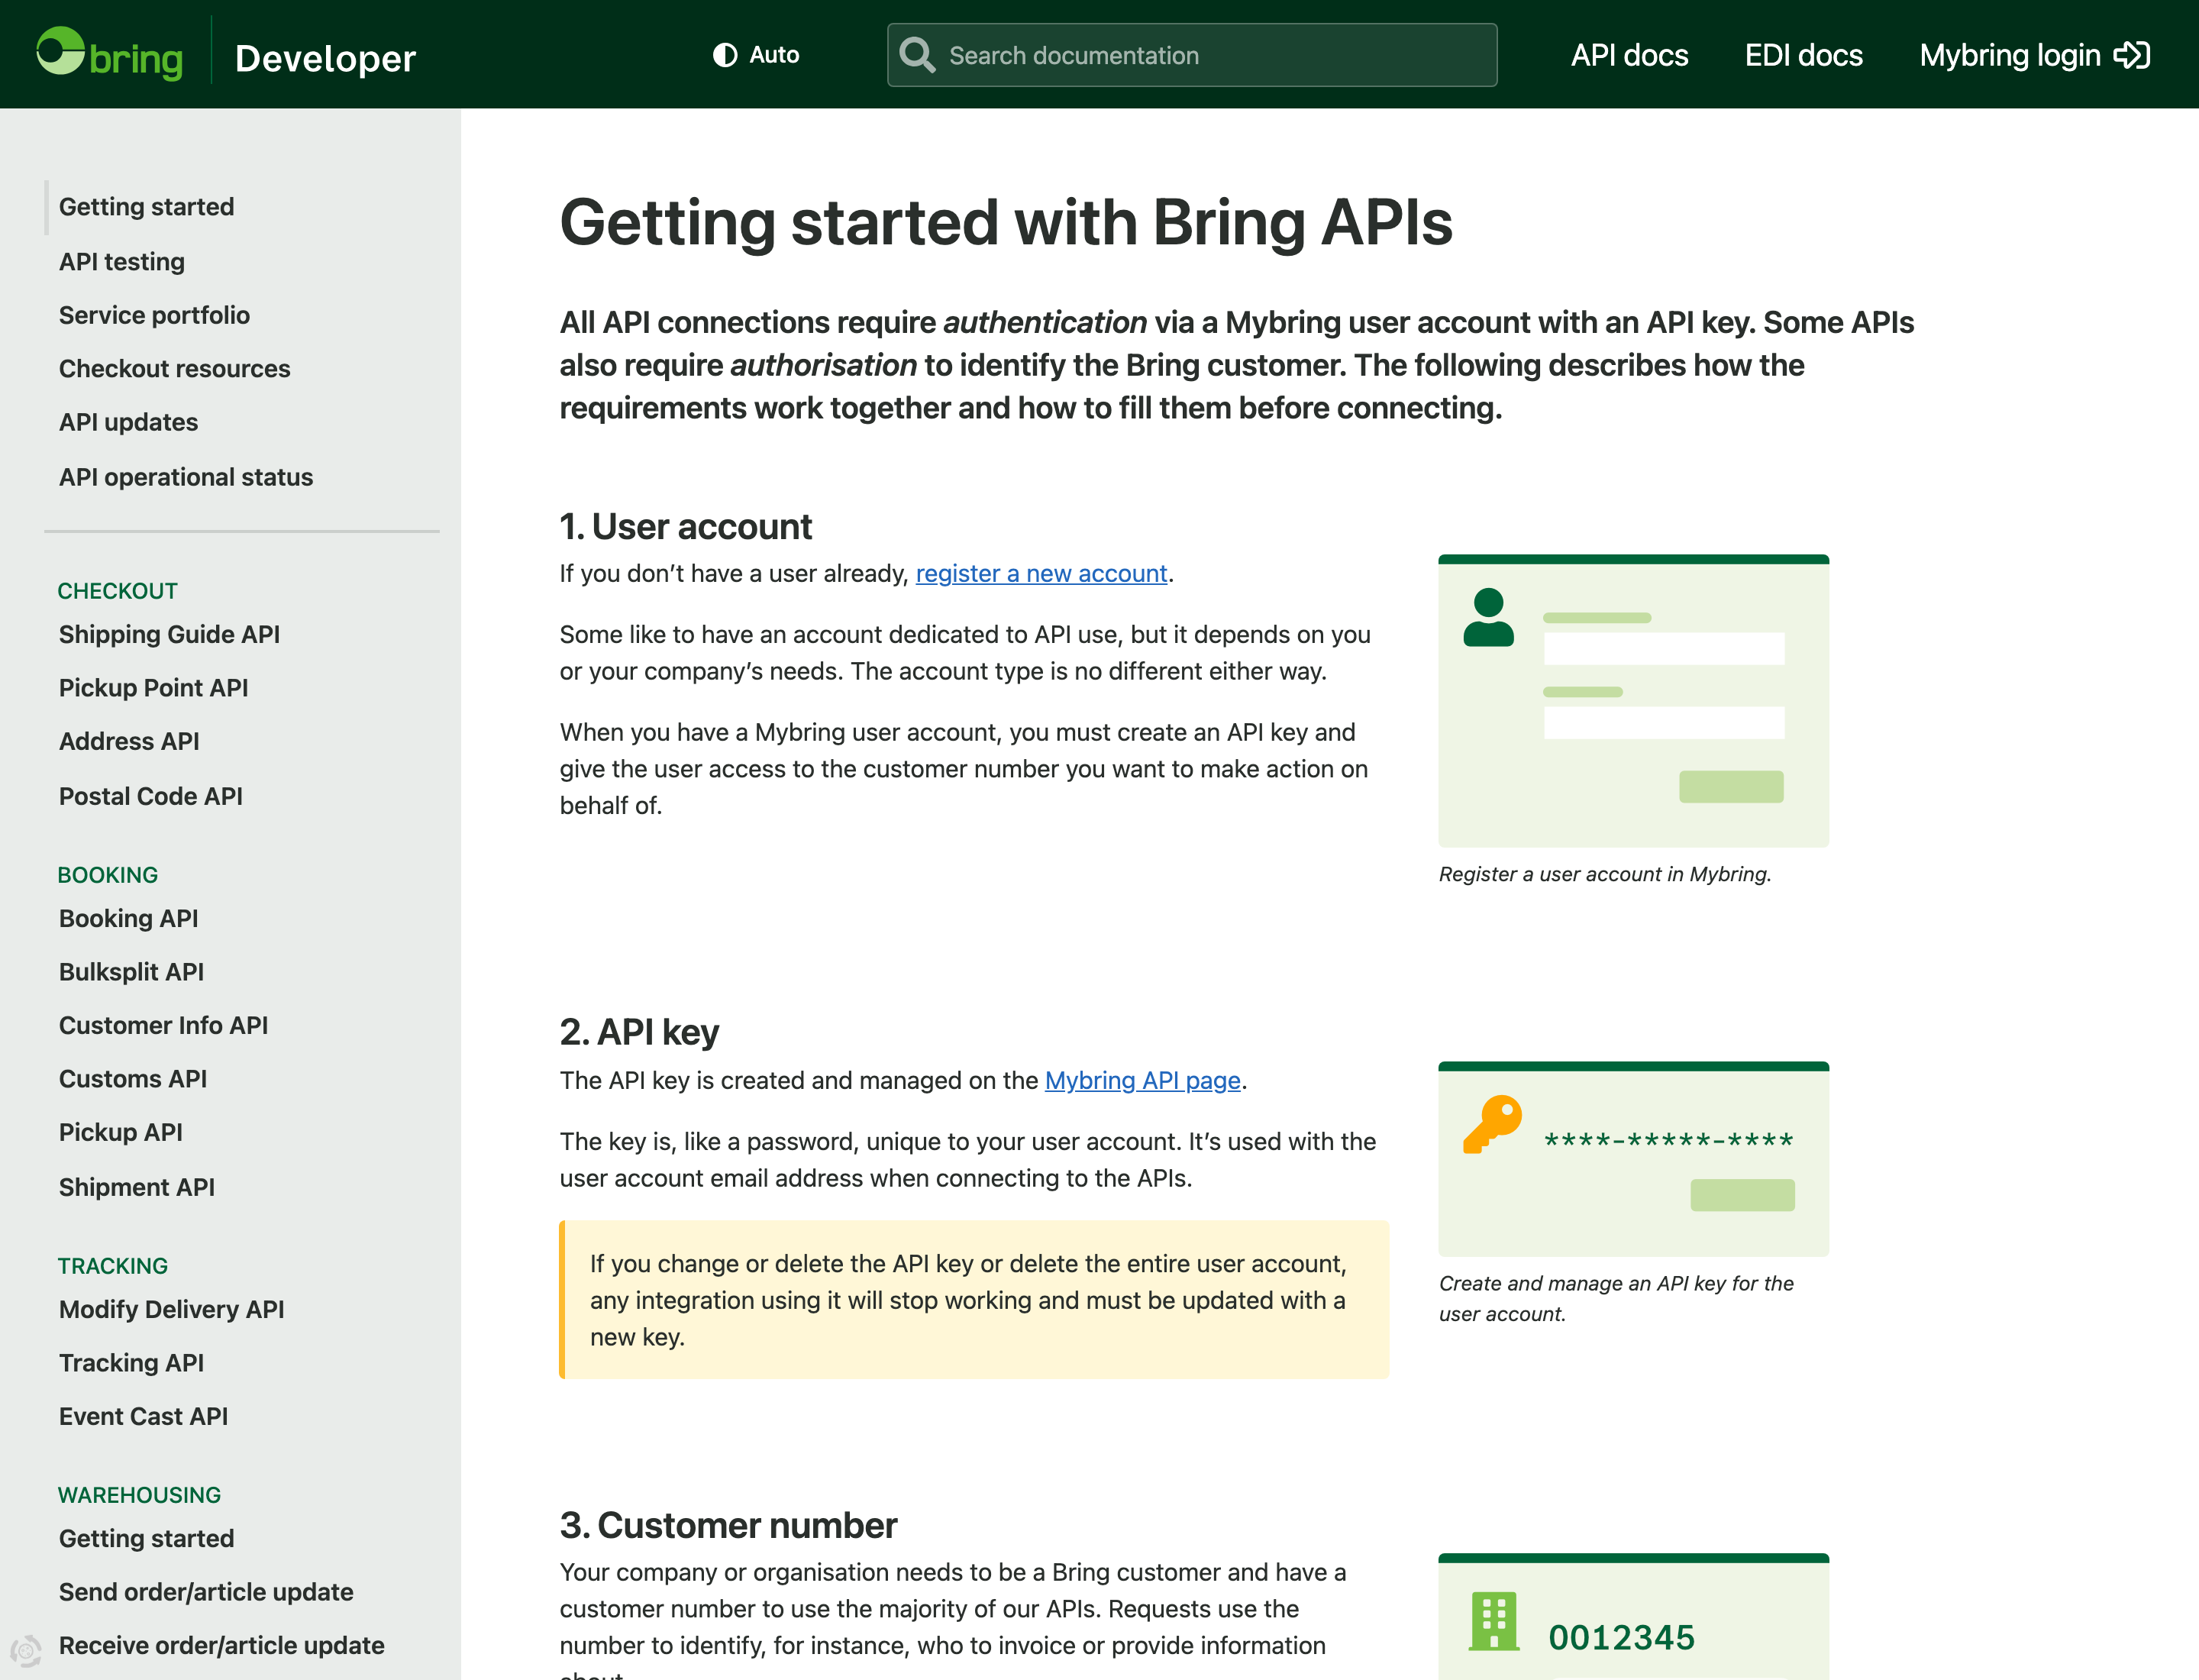Open Postal Code API docs

pos(150,796)
